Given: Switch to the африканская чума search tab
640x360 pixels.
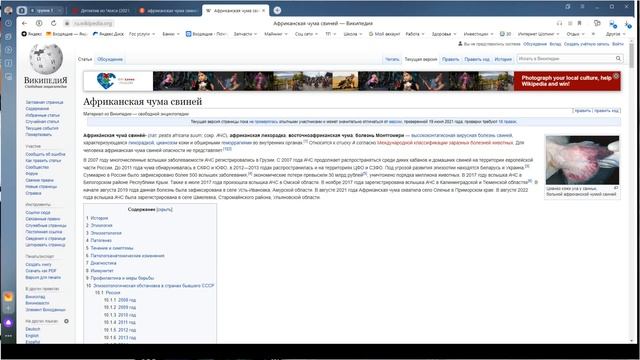Looking at the screenshot, I should click(168, 11).
